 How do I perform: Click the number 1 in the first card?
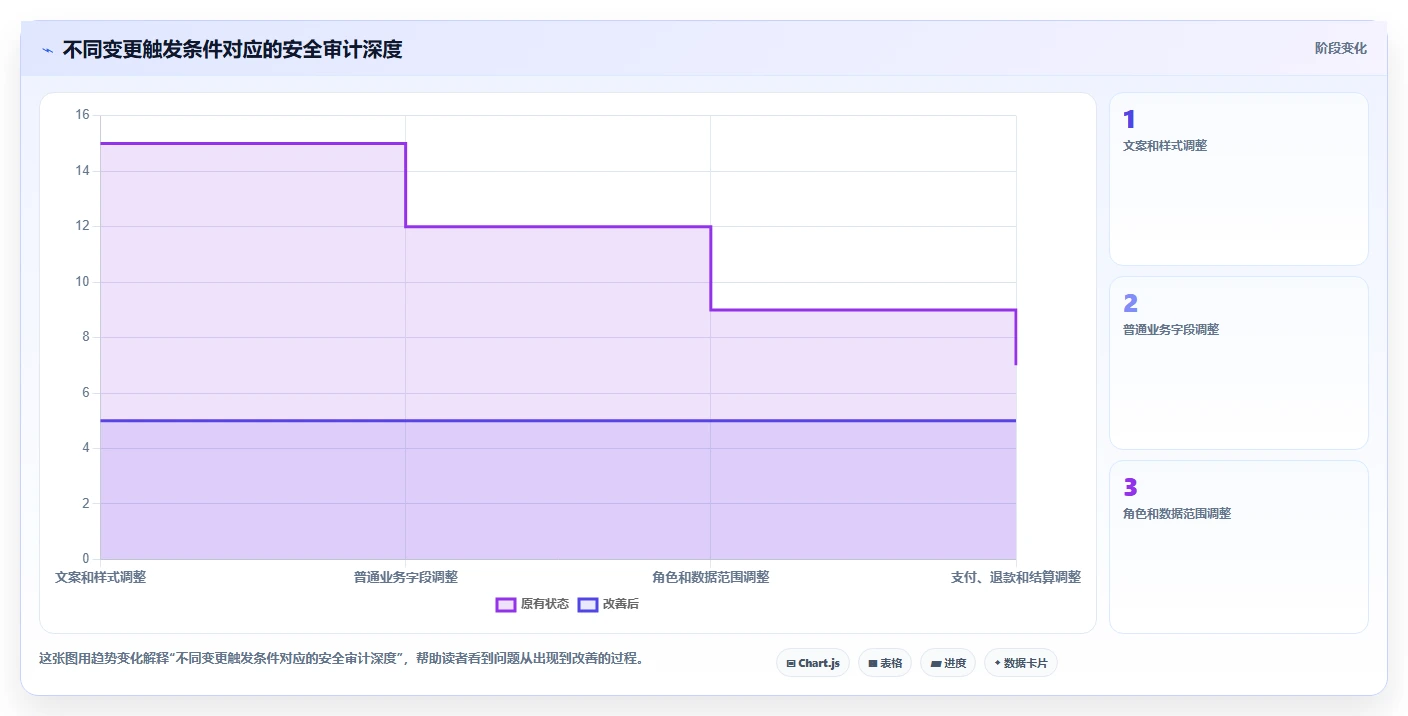pos(1129,120)
